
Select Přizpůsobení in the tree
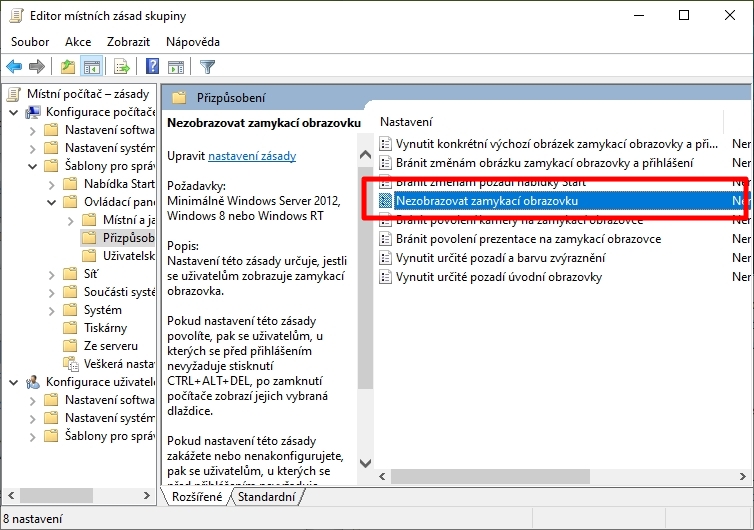point(128,238)
